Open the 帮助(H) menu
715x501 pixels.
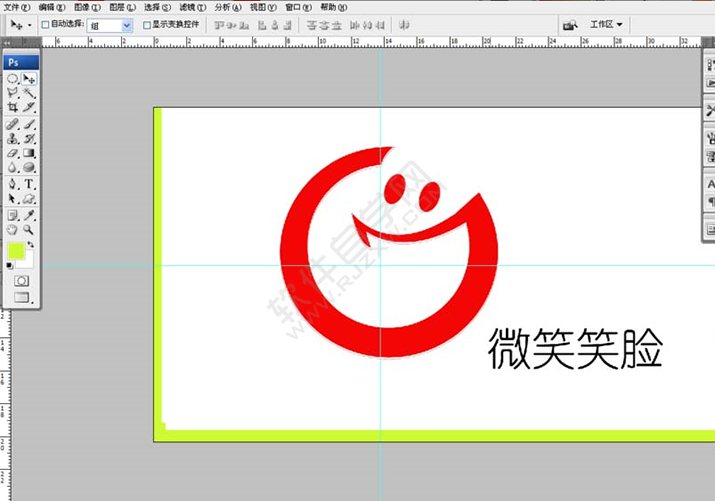click(x=333, y=7)
